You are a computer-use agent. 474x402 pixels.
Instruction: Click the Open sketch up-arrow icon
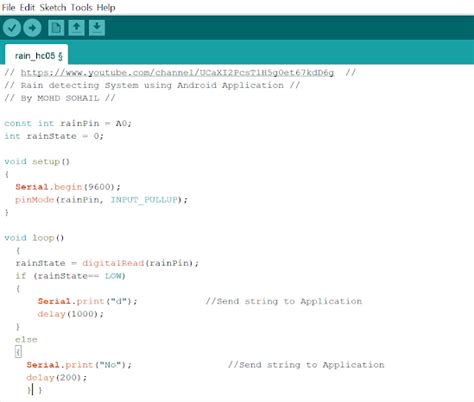(x=76, y=28)
